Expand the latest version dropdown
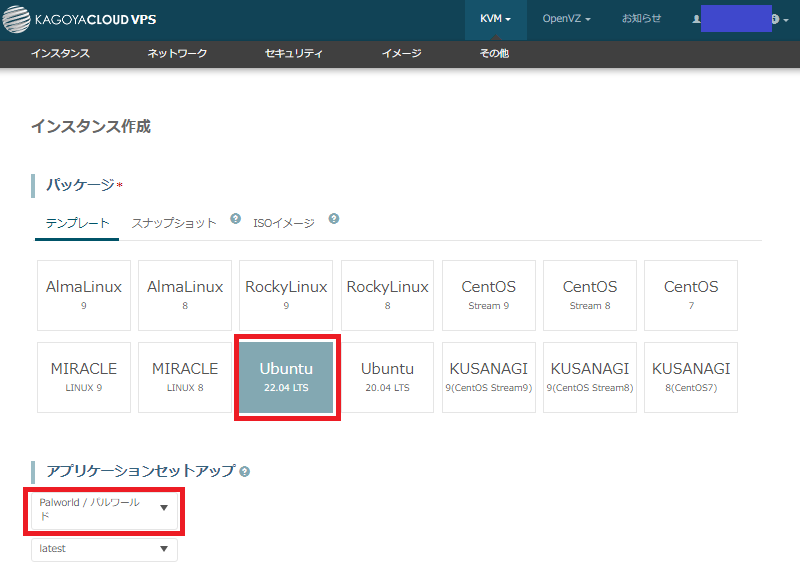The width and height of the screenshot is (800, 577). pyautogui.click(x=105, y=549)
